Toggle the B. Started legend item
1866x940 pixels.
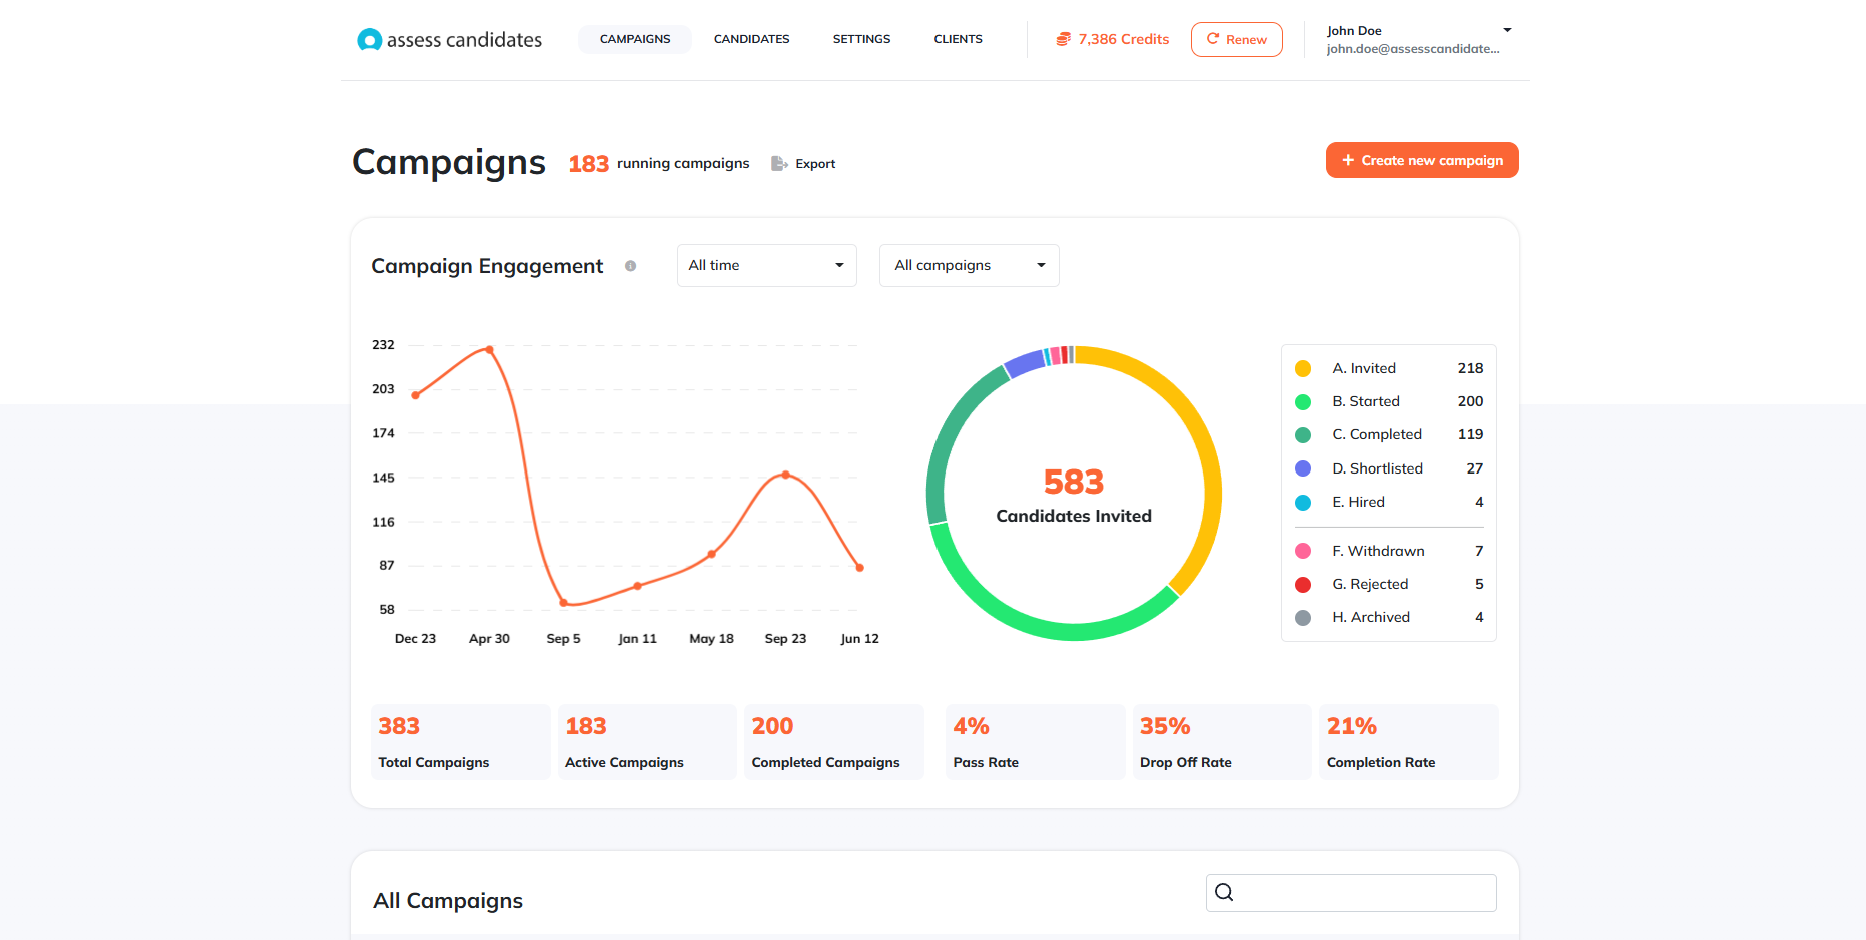coord(1365,401)
